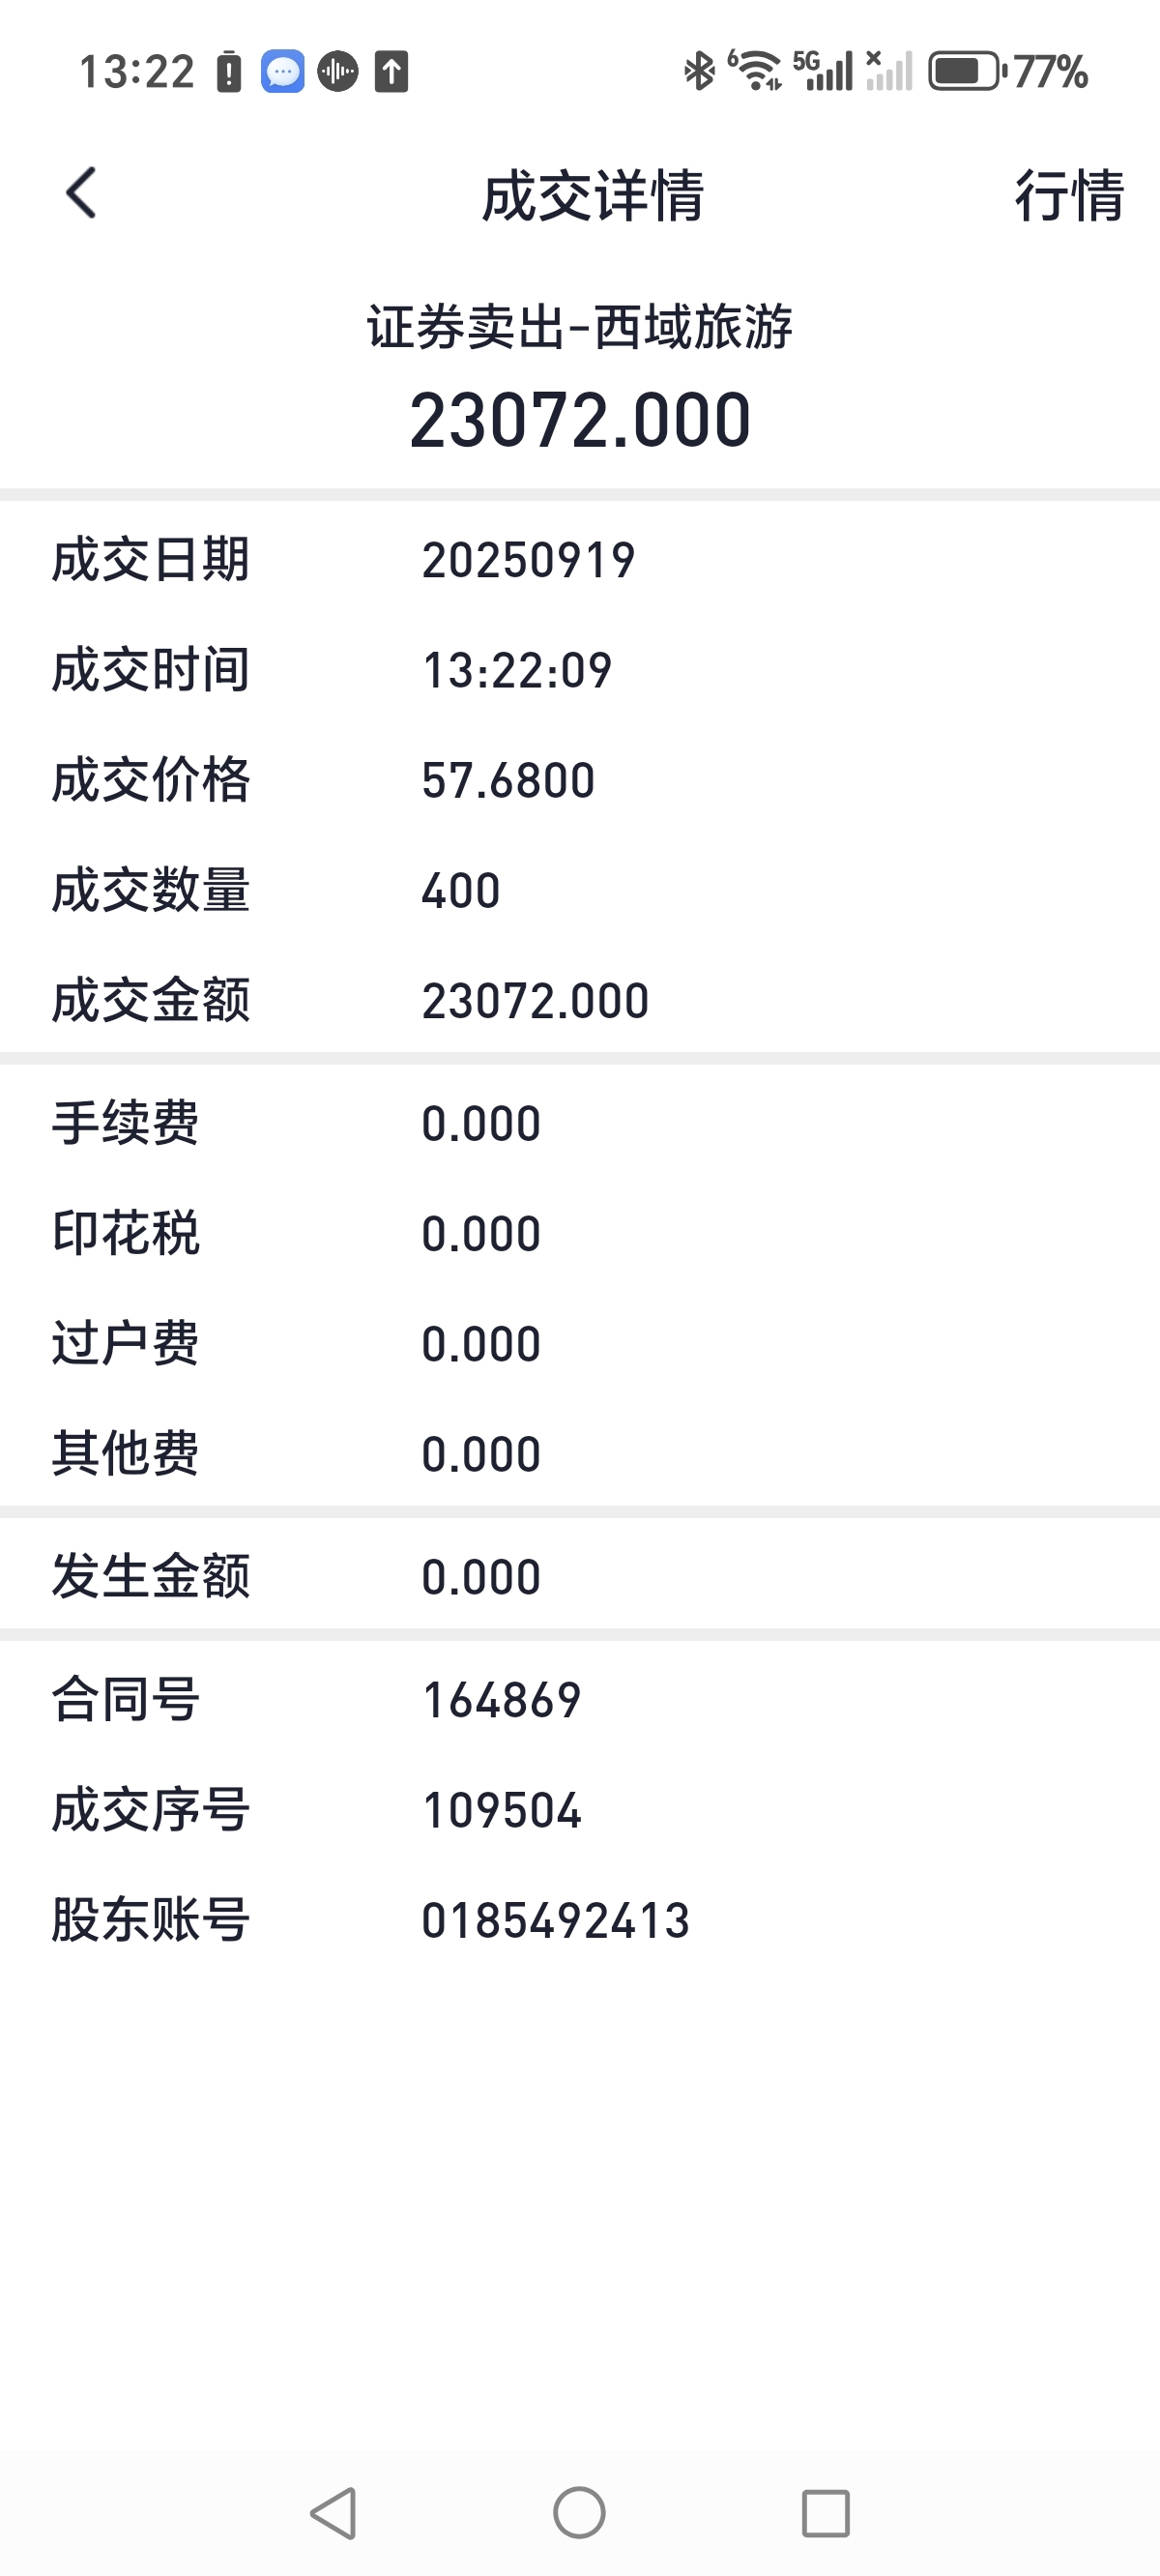Tap the Android home circle button
Image resolution: width=1160 pixels, height=2576 pixels.
click(x=580, y=2513)
